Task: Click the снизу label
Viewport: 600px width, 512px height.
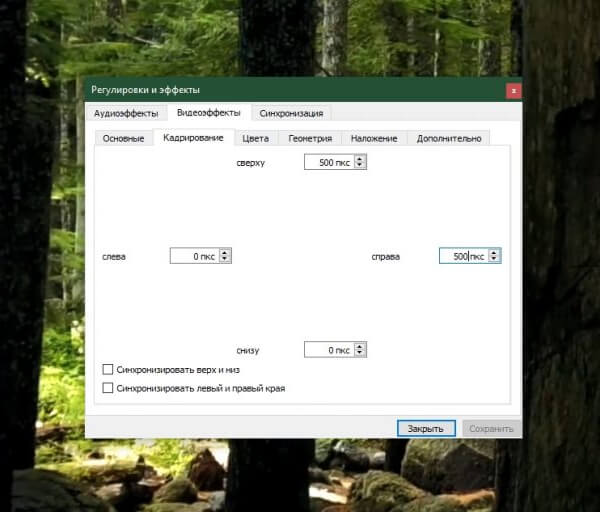Action: tap(248, 351)
